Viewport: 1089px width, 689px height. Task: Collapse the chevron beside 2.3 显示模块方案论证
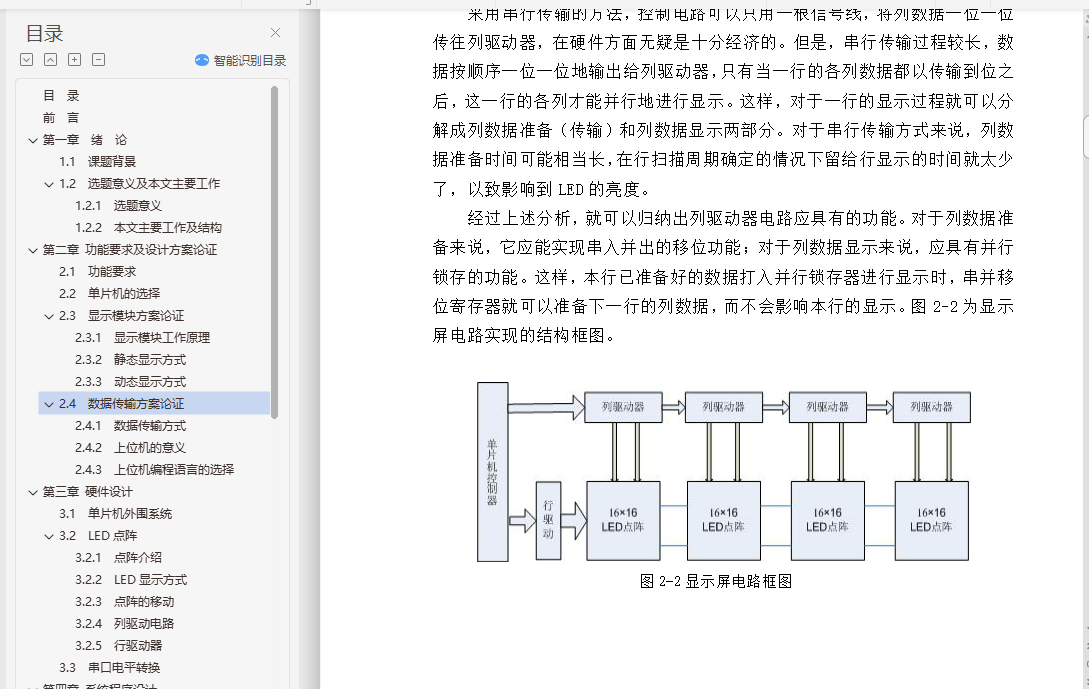tap(49, 316)
